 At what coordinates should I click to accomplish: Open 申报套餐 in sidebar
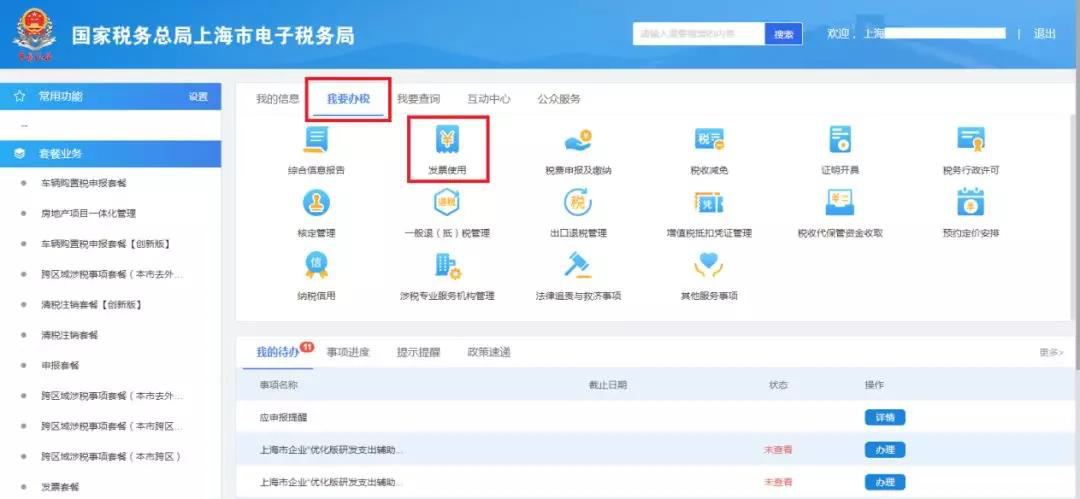click(60, 365)
